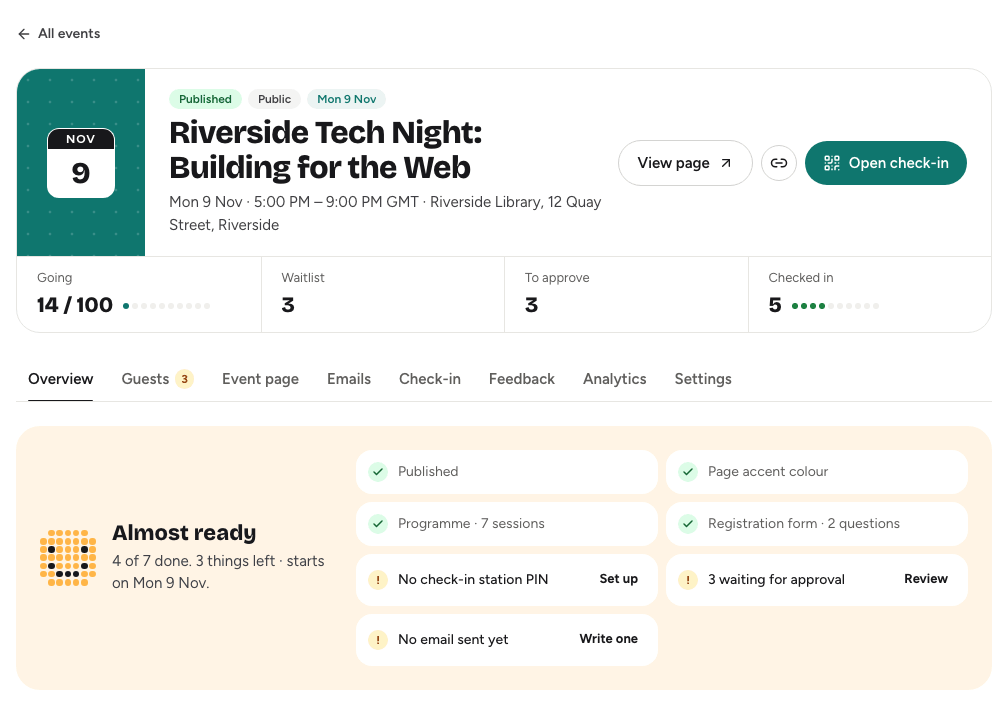Viewport: 1008px width, 706px height.
Task: Click the pixel smiley face icon
Action: point(68,557)
